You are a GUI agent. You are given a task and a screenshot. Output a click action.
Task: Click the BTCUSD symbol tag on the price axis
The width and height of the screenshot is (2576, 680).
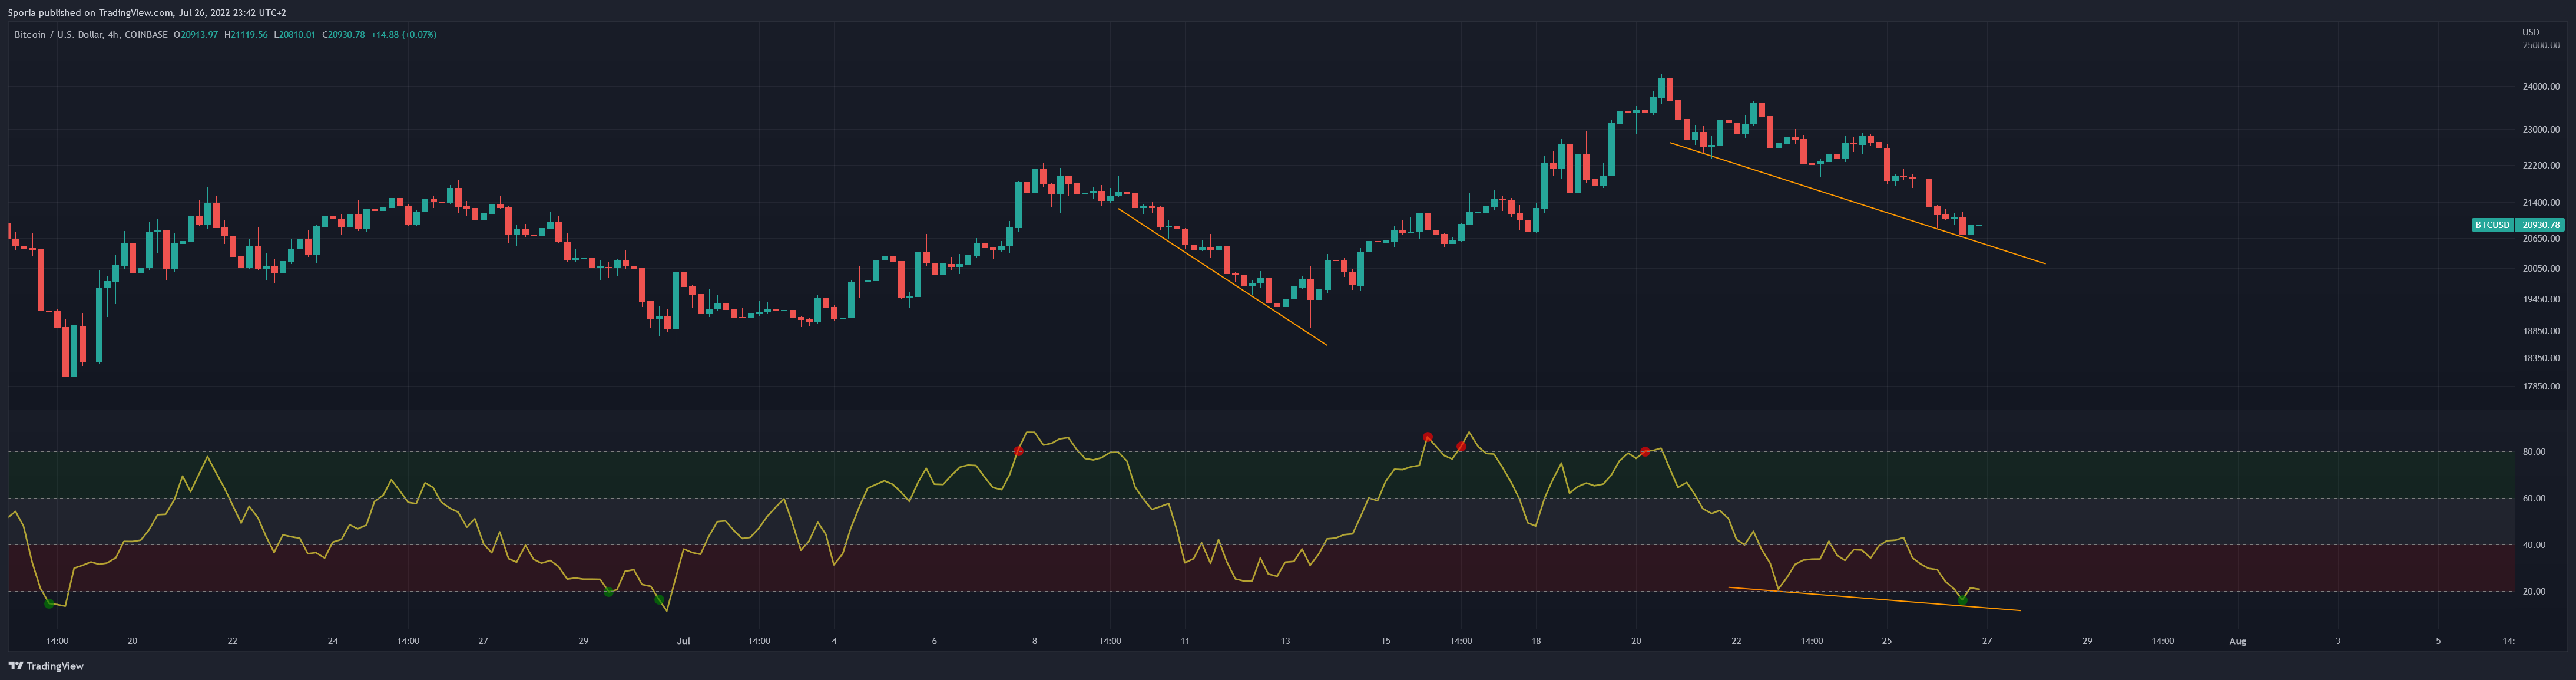click(x=2492, y=225)
